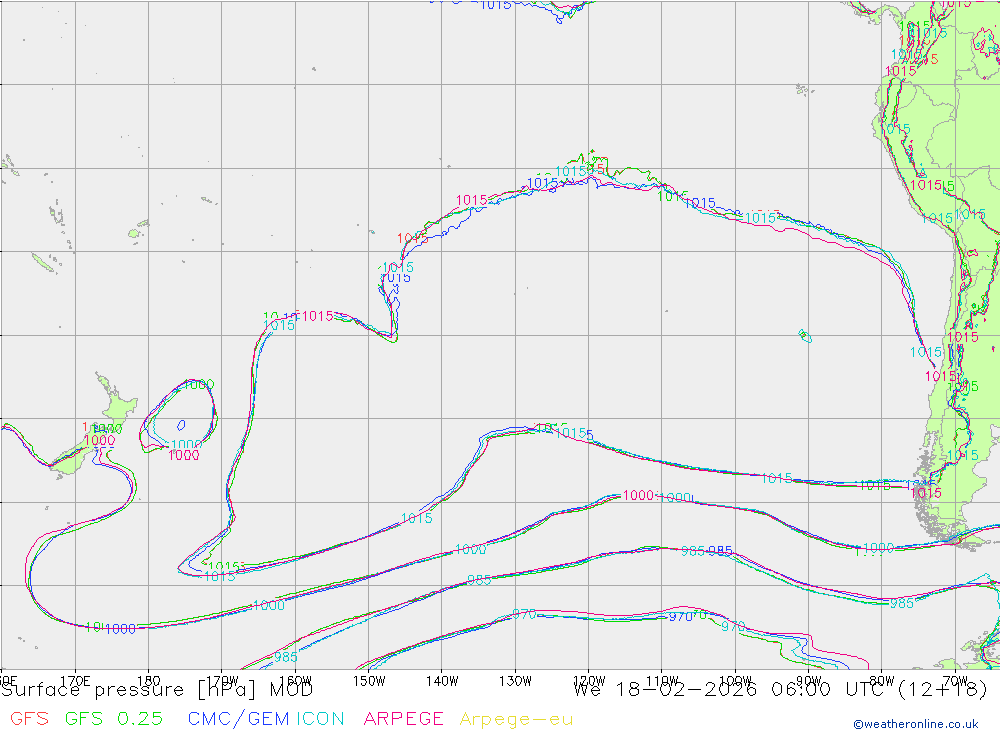
Task: Click the 140W longitude axis label
Action: coord(442,681)
